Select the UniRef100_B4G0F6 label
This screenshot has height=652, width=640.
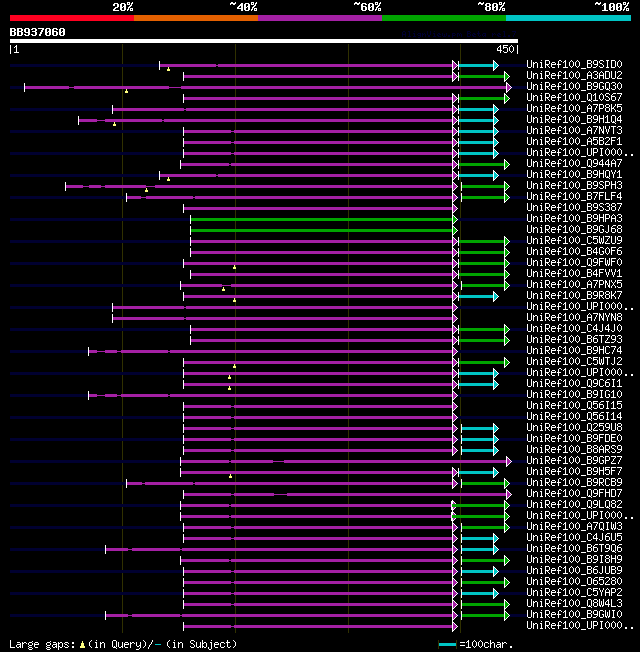pos(574,252)
